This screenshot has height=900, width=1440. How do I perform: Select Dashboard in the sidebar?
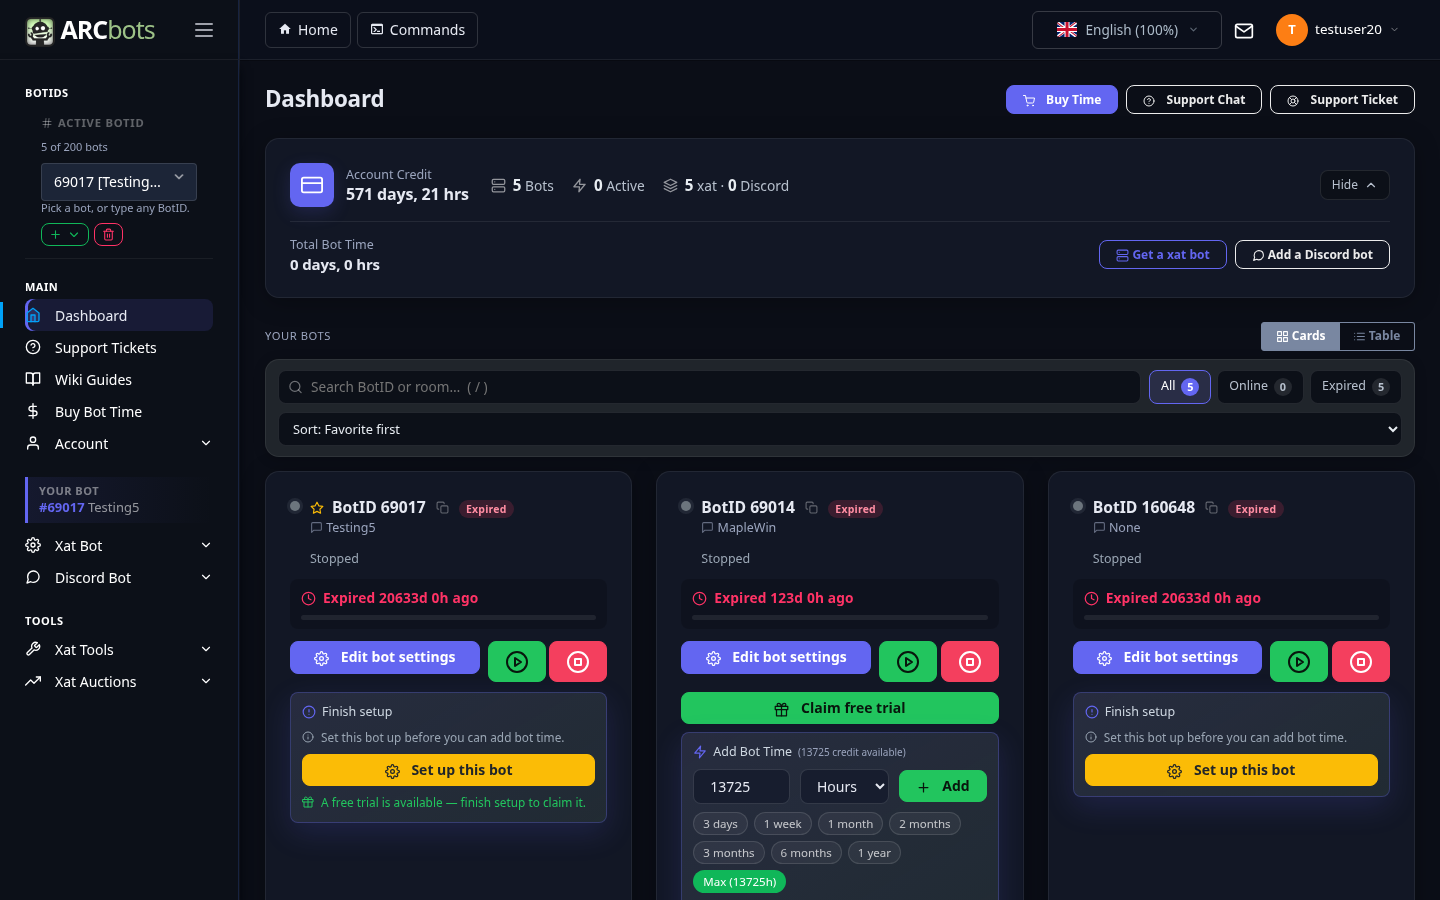pos(119,316)
